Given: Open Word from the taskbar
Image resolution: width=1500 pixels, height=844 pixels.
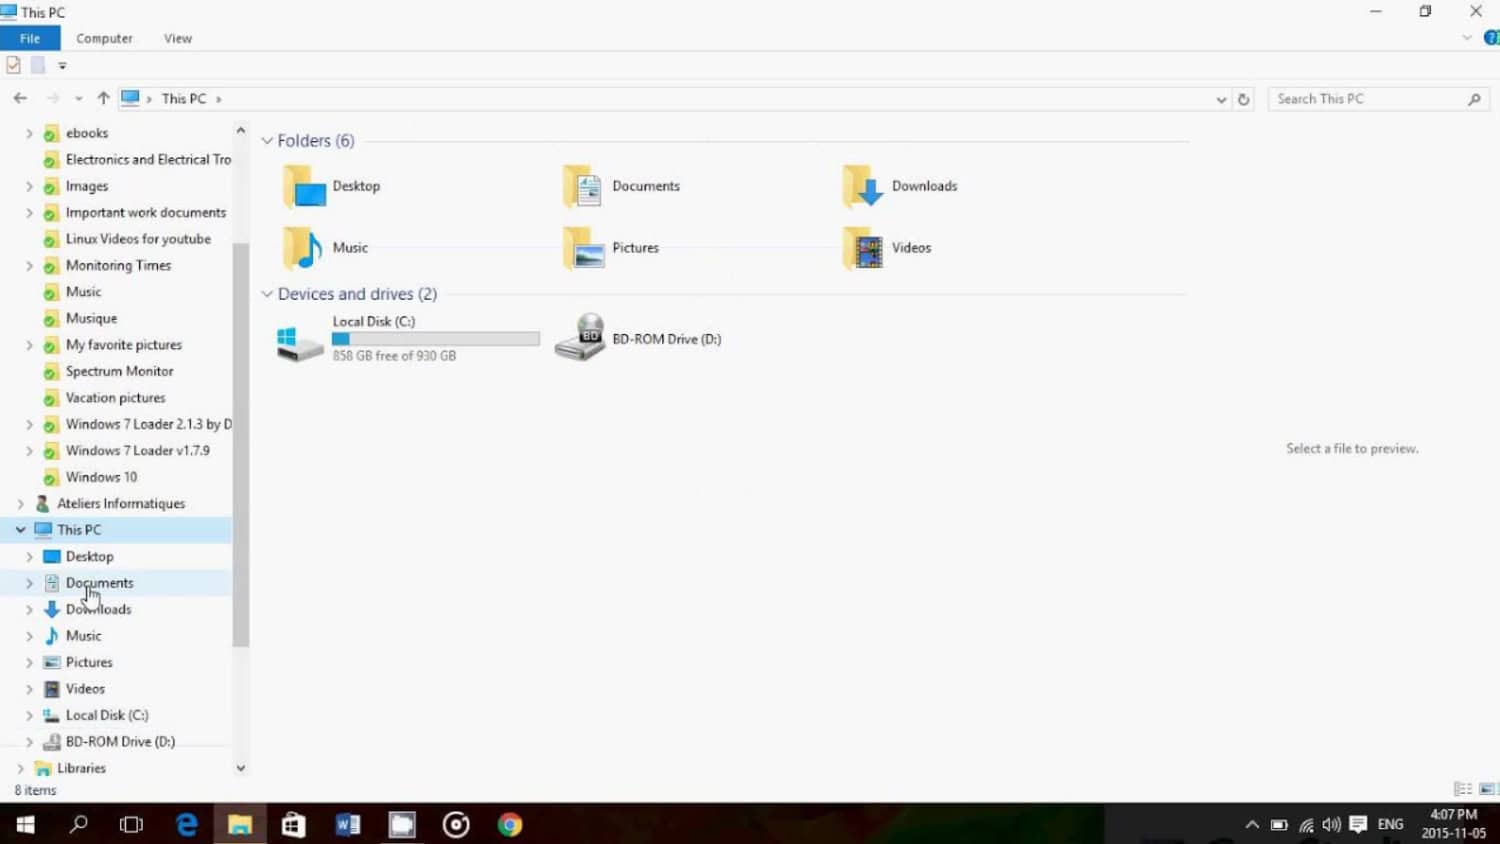Looking at the screenshot, I should pyautogui.click(x=347, y=825).
